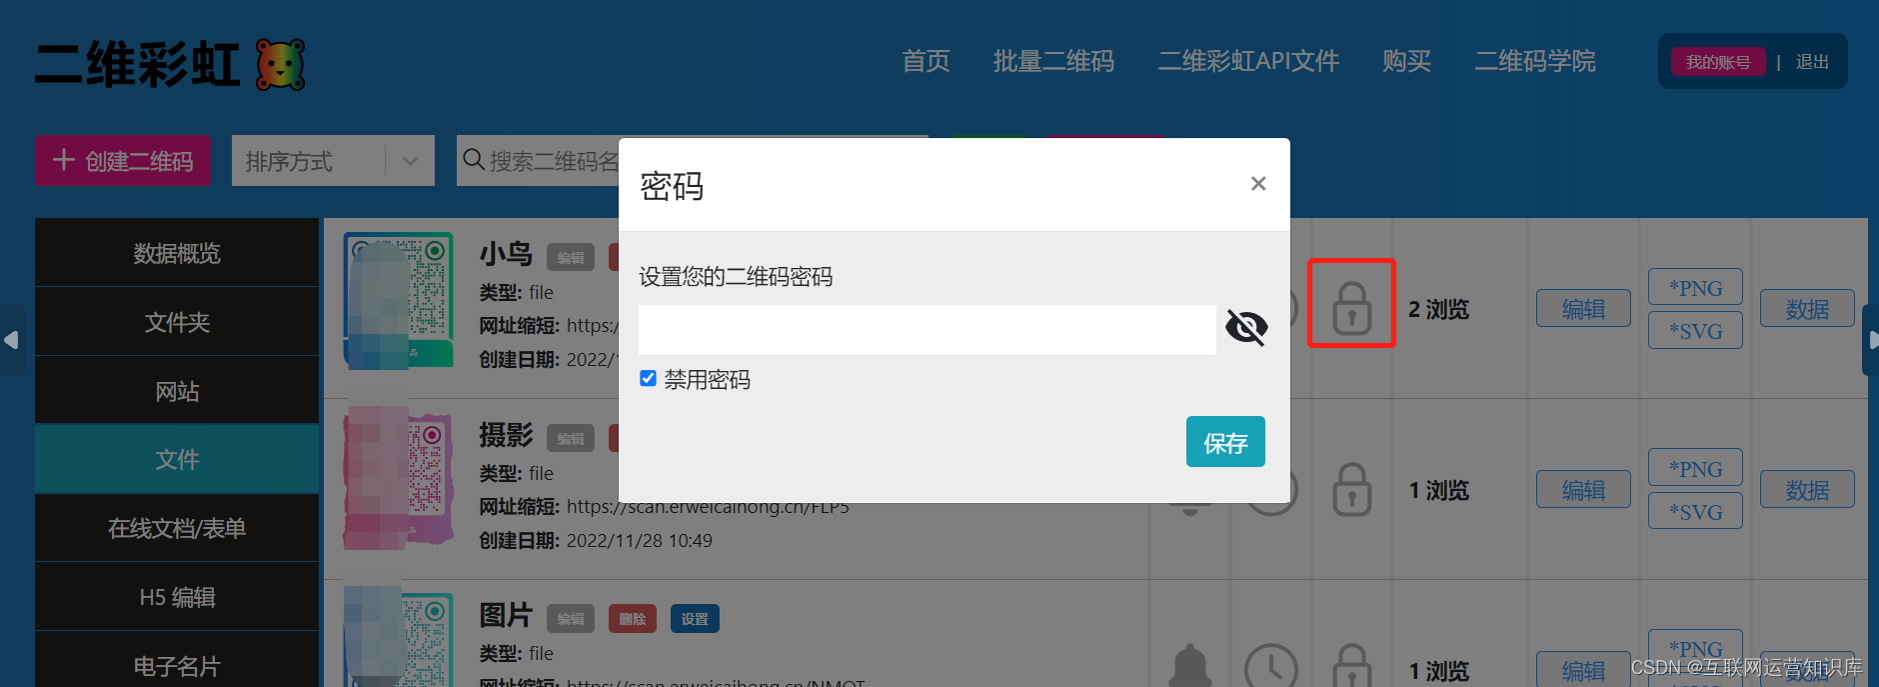Download *SVG for 摄影 row

click(x=1695, y=511)
